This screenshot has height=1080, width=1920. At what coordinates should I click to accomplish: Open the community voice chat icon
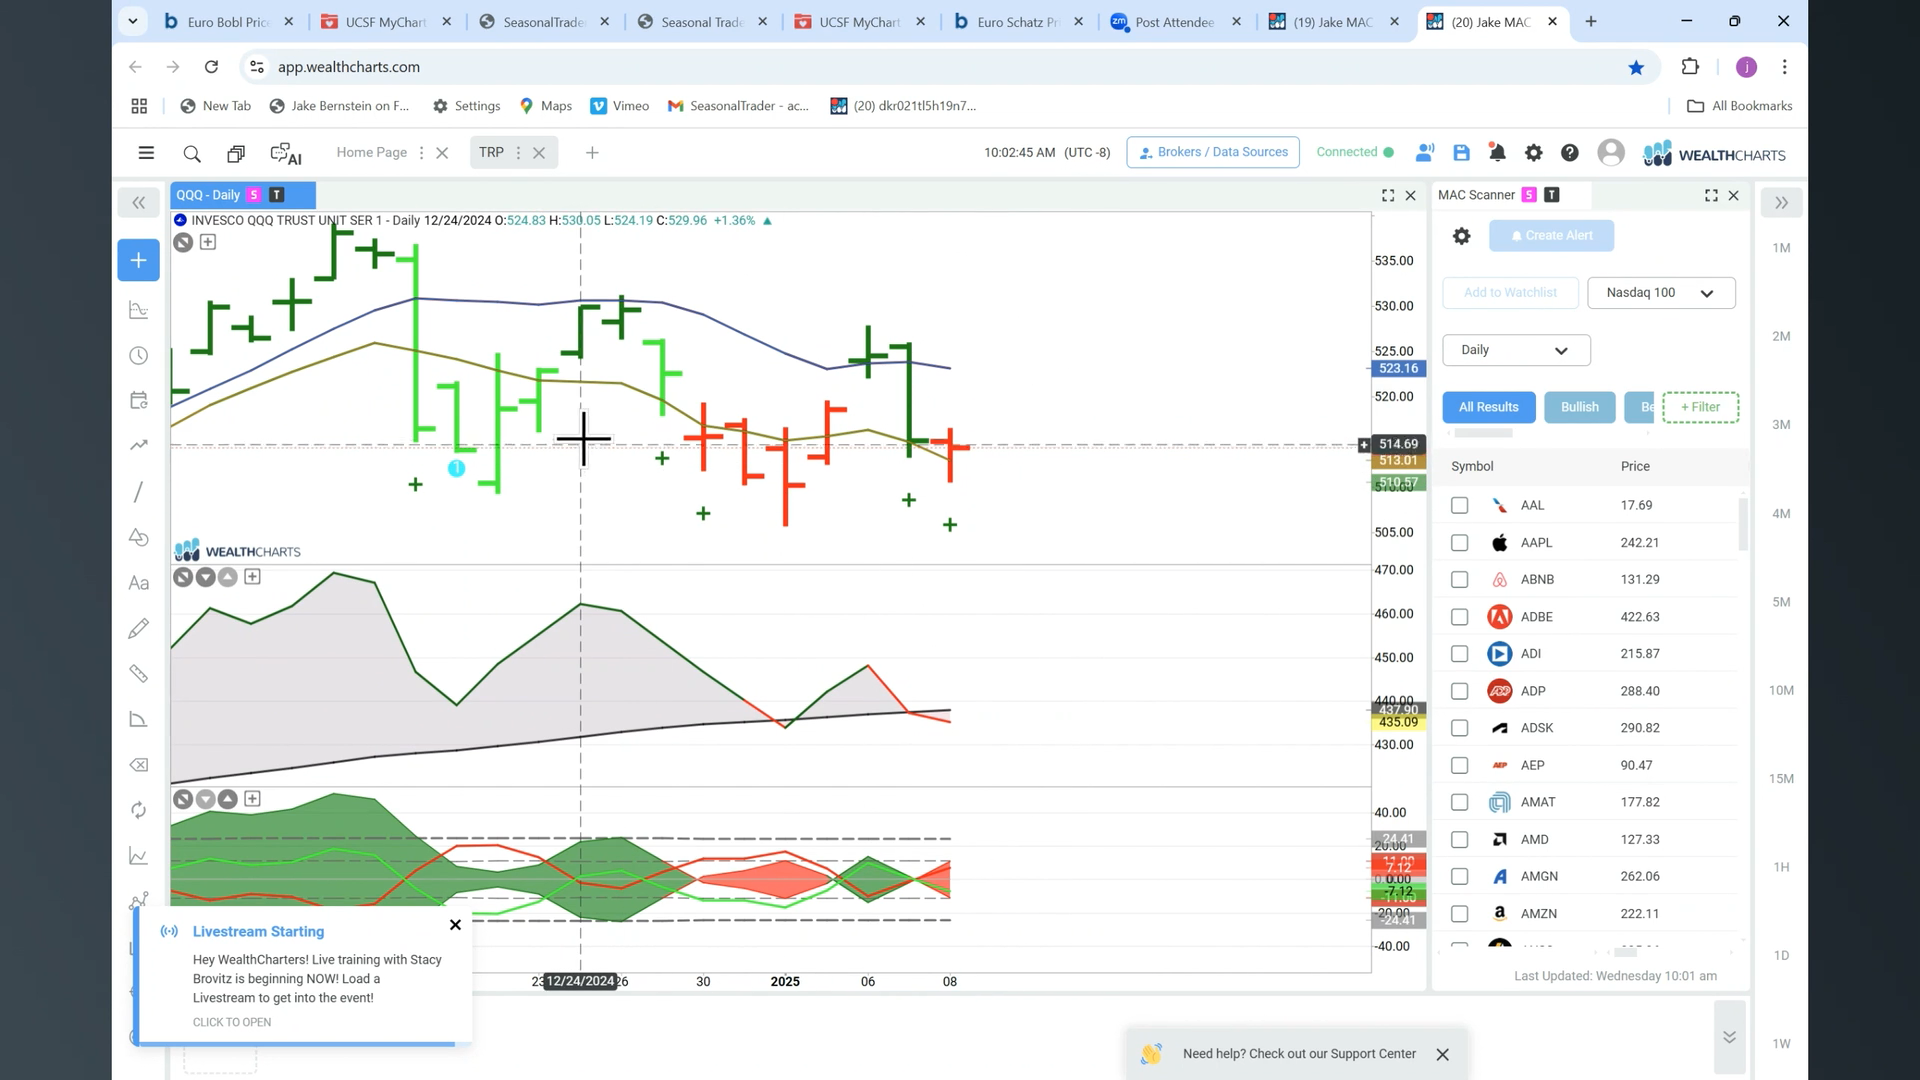[x=1425, y=153]
